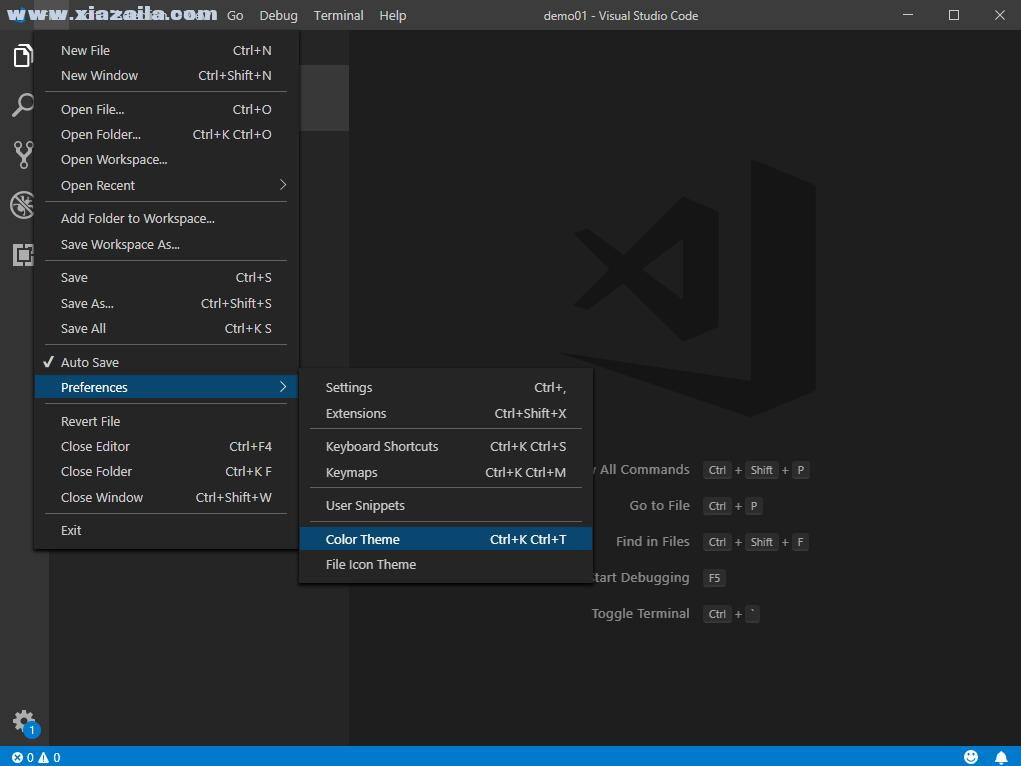The width and height of the screenshot is (1021, 766).
Task: Open the notifications bell icon
Action: click(x=1001, y=757)
